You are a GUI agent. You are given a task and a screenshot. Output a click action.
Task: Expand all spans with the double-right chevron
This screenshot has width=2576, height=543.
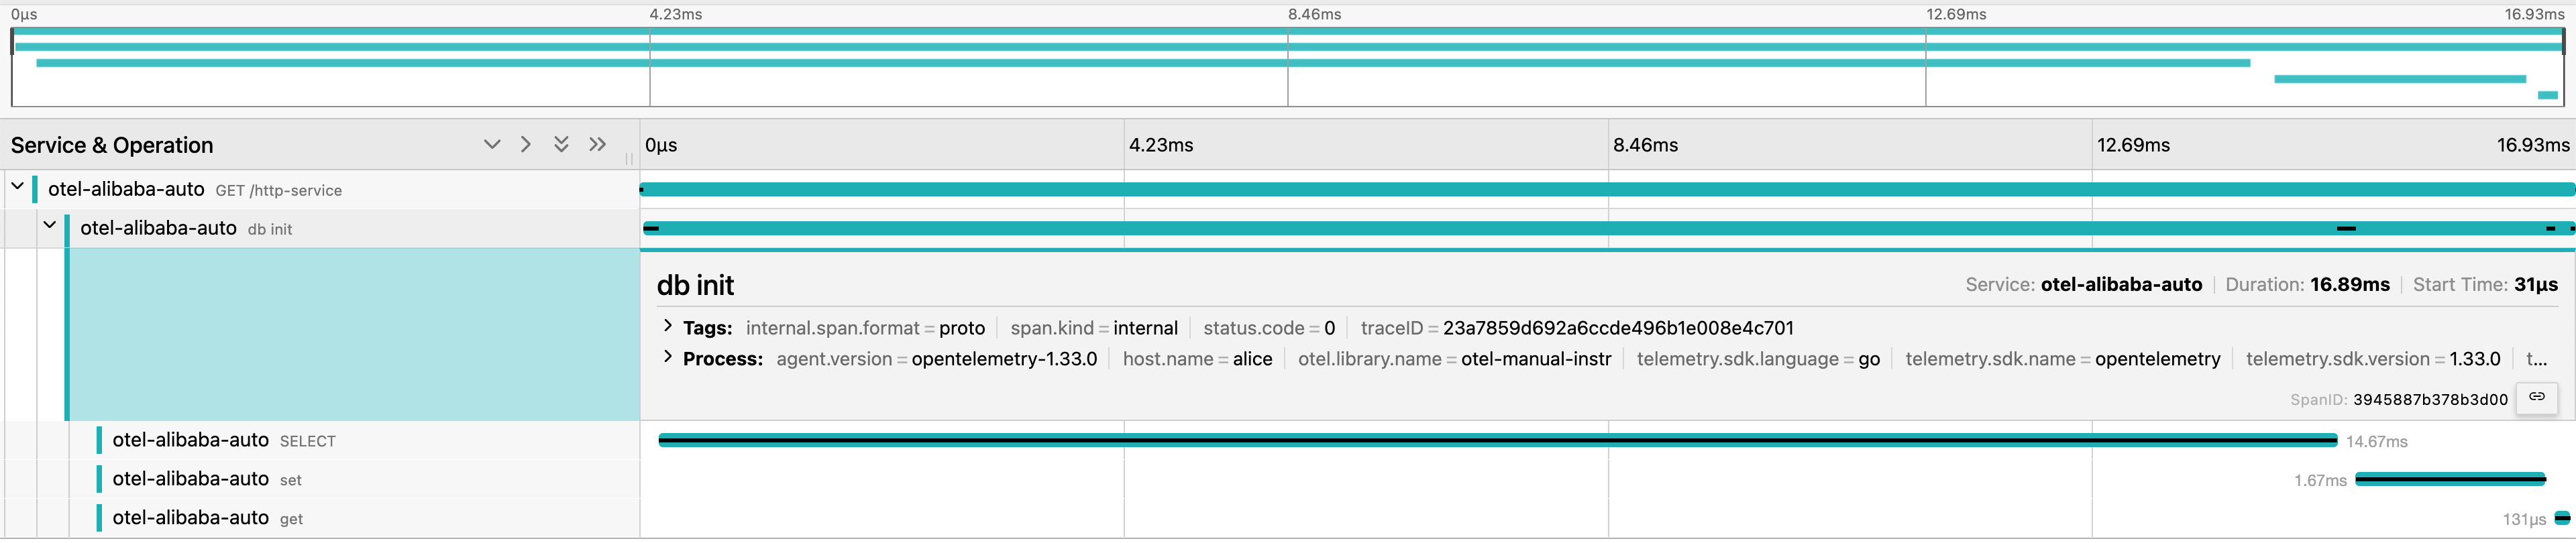(597, 145)
